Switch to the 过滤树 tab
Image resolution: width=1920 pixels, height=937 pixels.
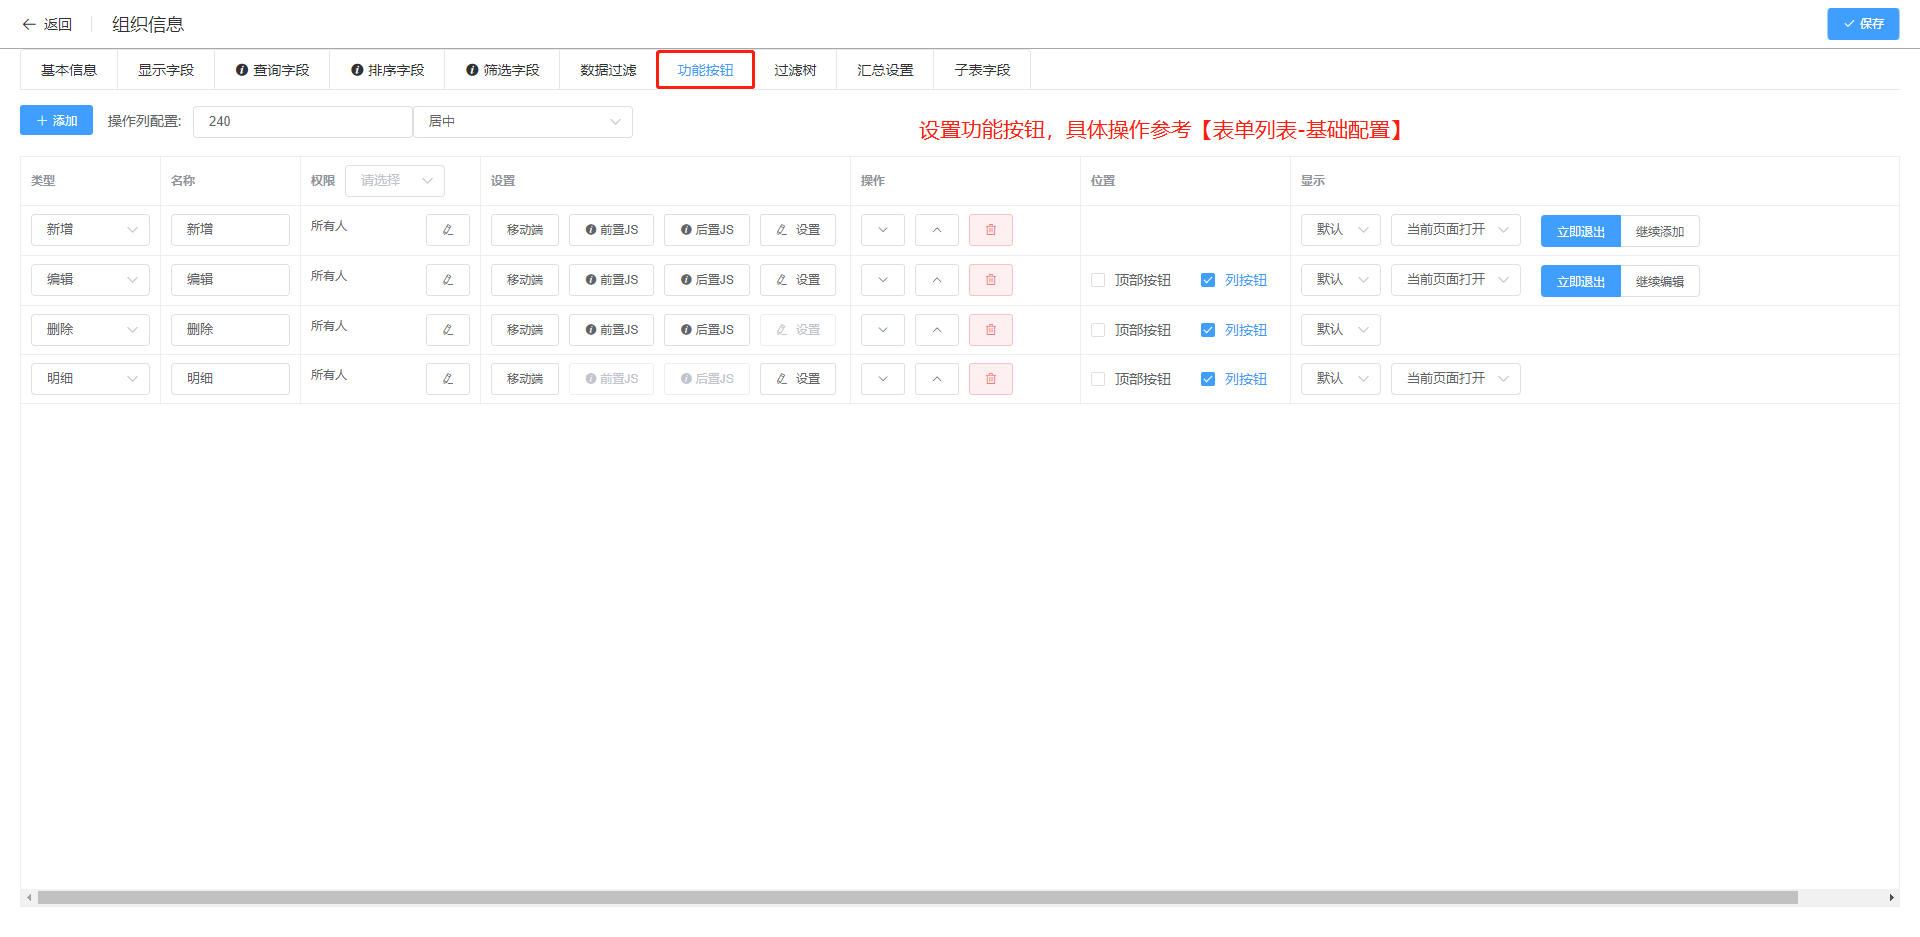coord(795,70)
